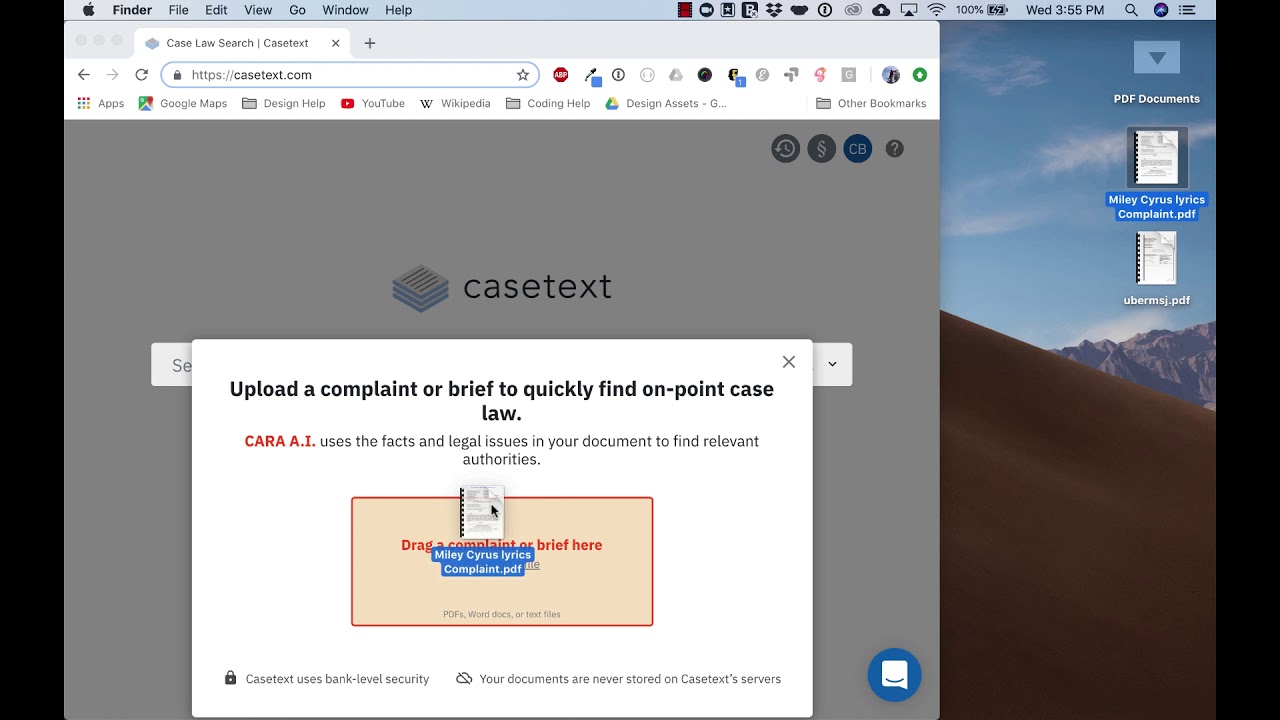Image resolution: width=1280 pixels, height=720 pixels.
Task: Open the File menu
Action: point(179,10)
